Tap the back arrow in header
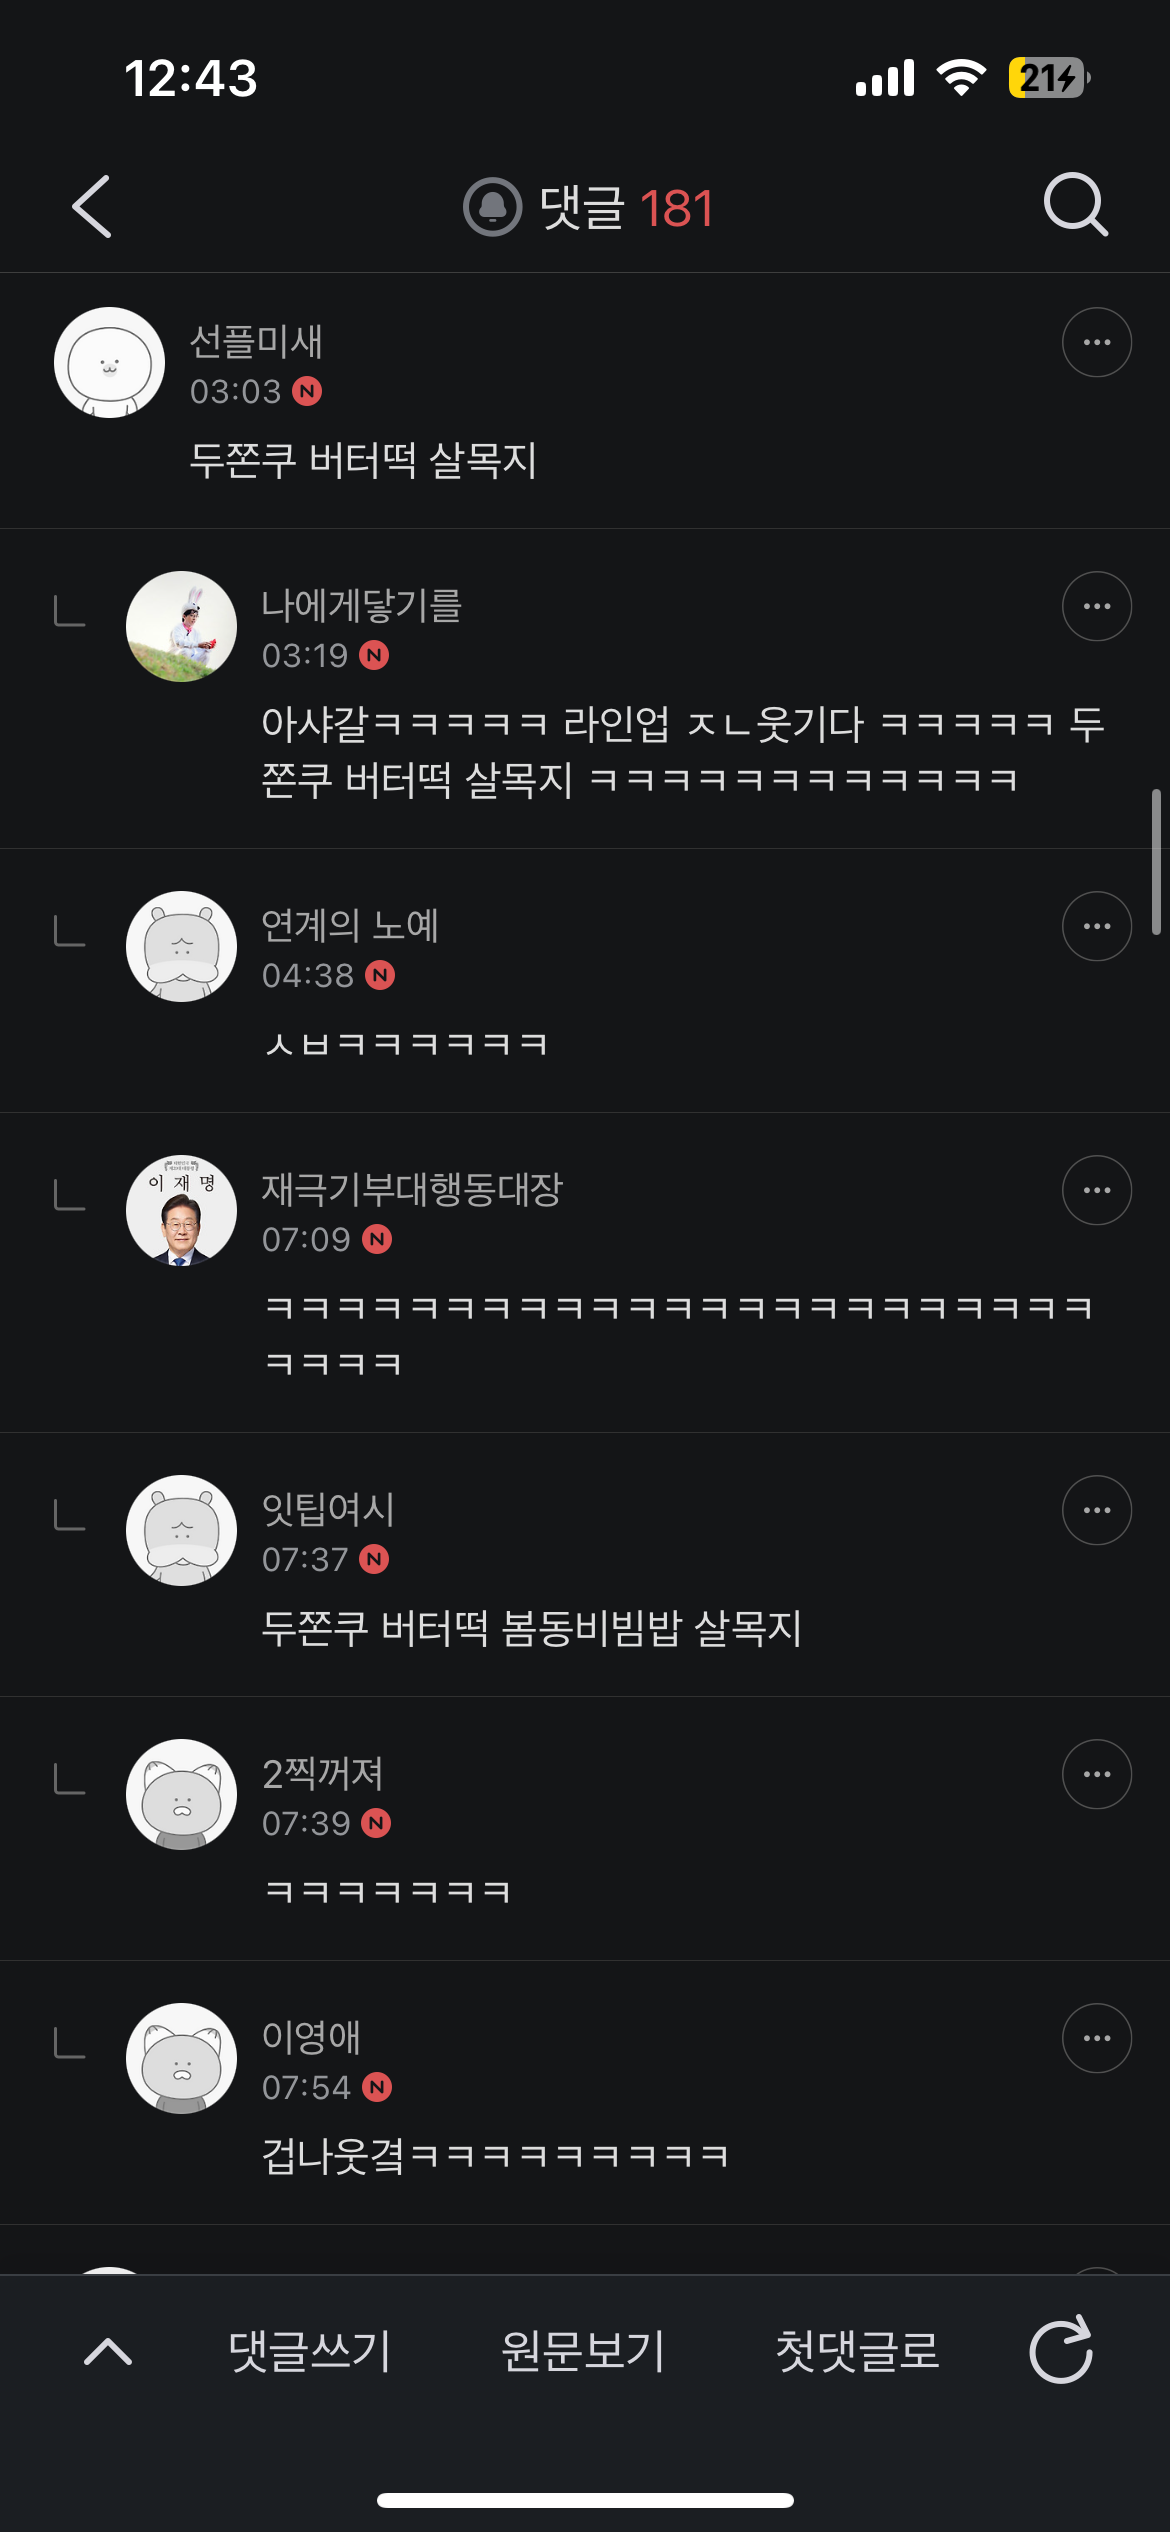This screenshot has width=1170, height=2532. coord(92,207)
